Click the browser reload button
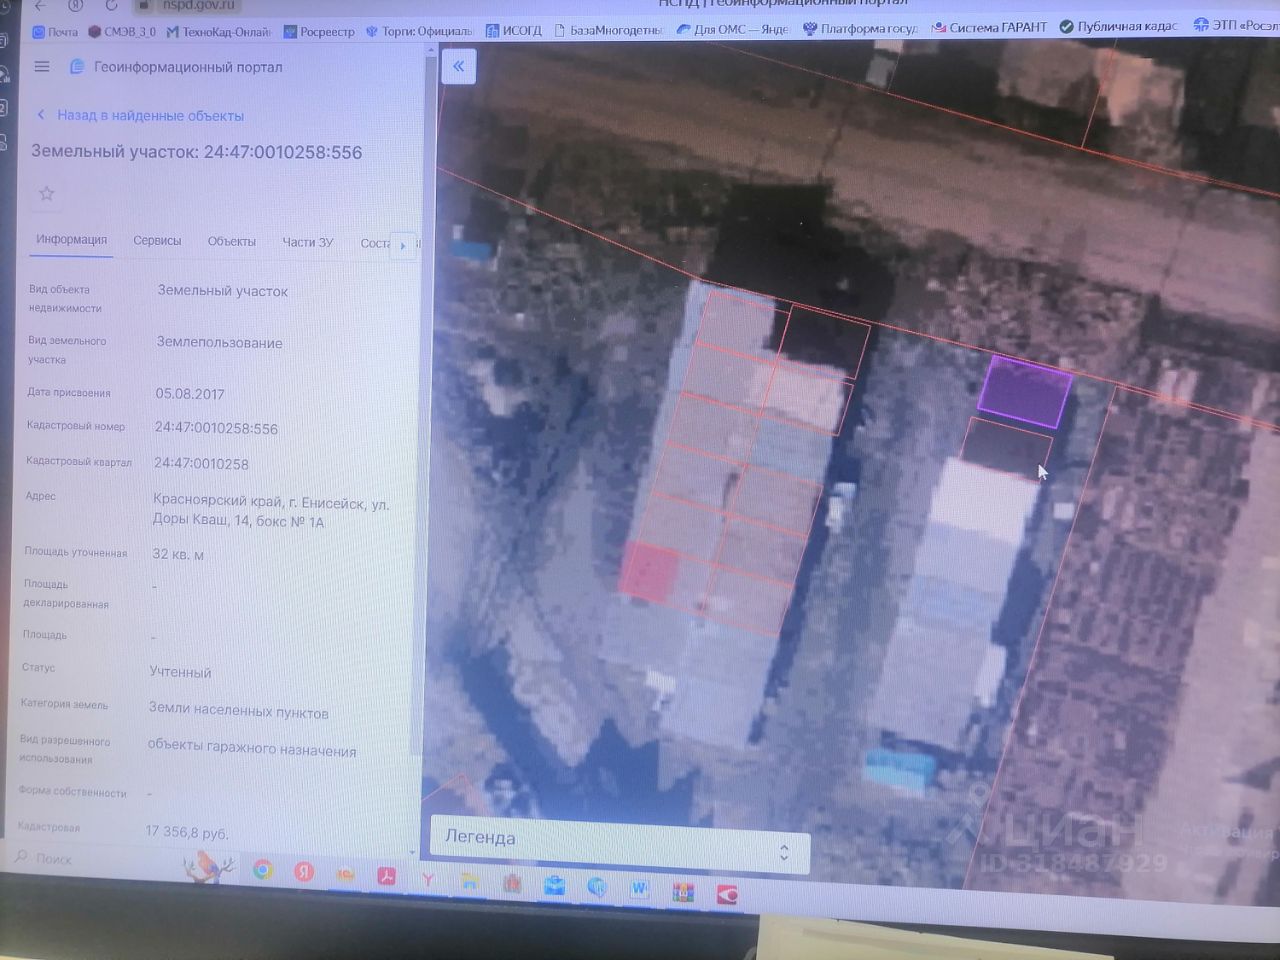 [111, 5]
